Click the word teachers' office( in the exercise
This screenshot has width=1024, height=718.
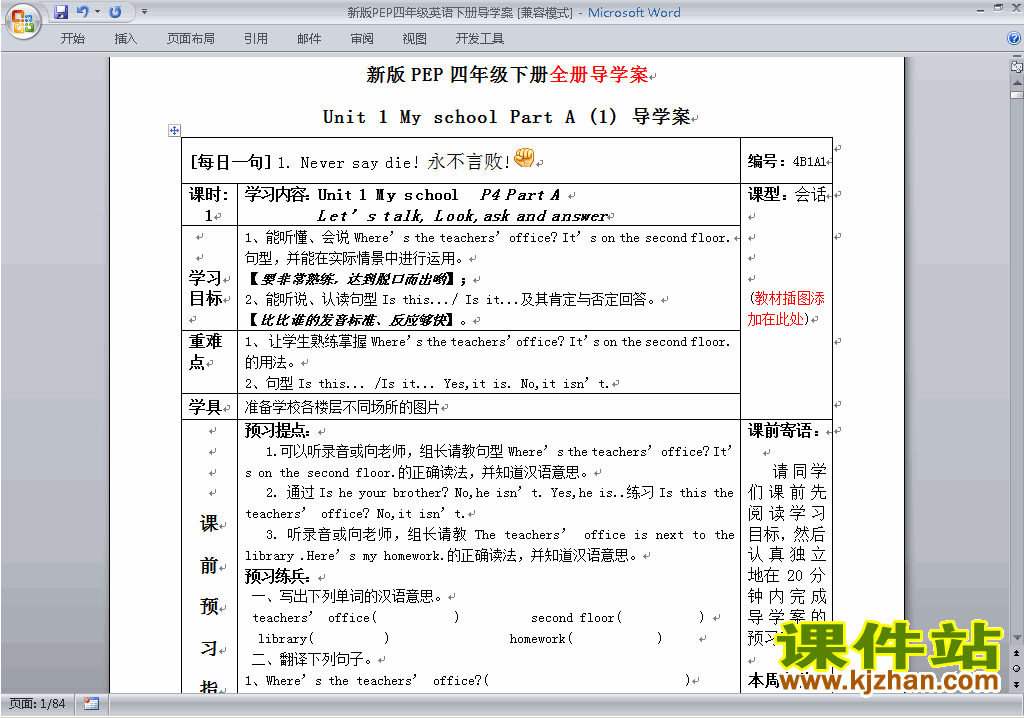[x=315, y=617]
